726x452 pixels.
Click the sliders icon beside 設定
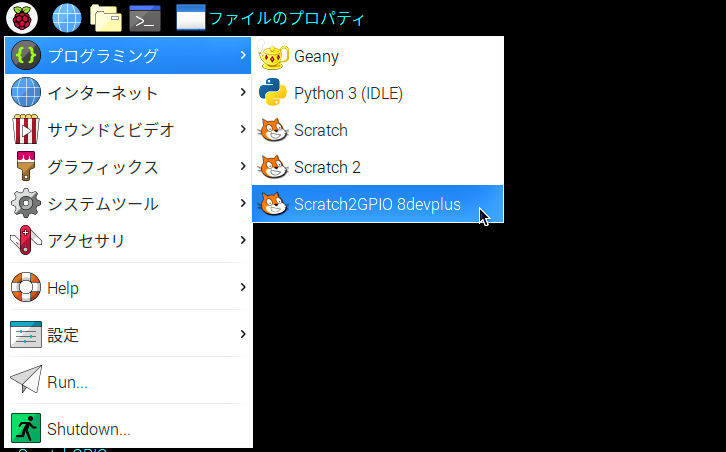click(x=26, y=334)
